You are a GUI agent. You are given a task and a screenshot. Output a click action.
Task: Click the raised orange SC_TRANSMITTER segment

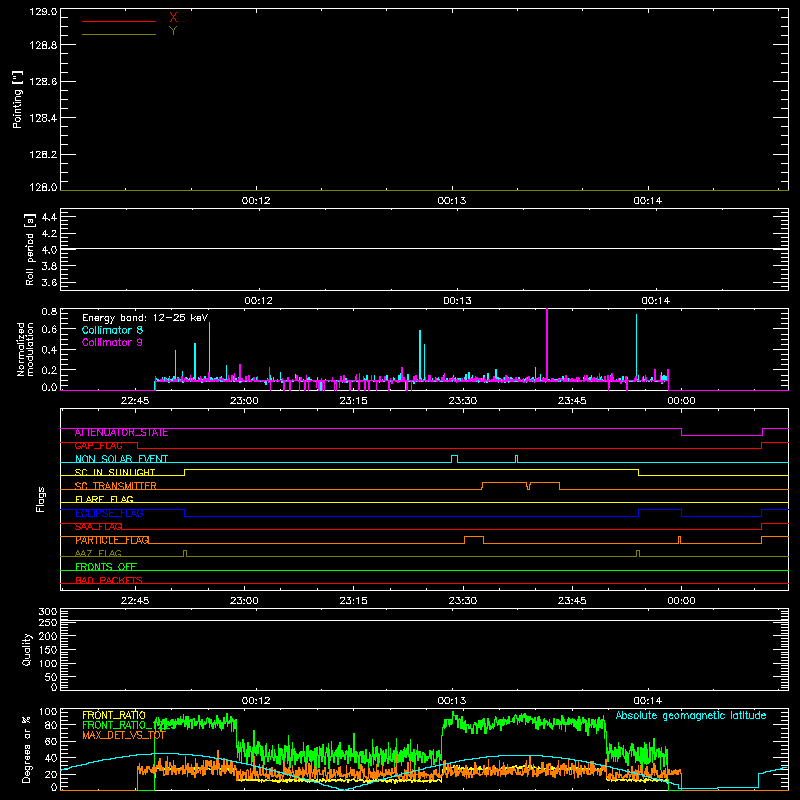(x=520, y=484)
